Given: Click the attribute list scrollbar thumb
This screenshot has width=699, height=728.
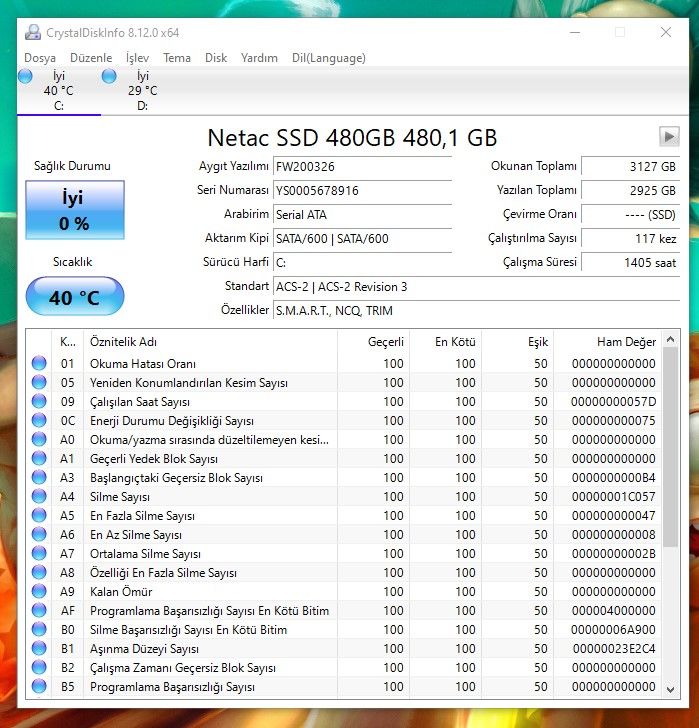Looking at the screenshot, I should coord(670,447).
